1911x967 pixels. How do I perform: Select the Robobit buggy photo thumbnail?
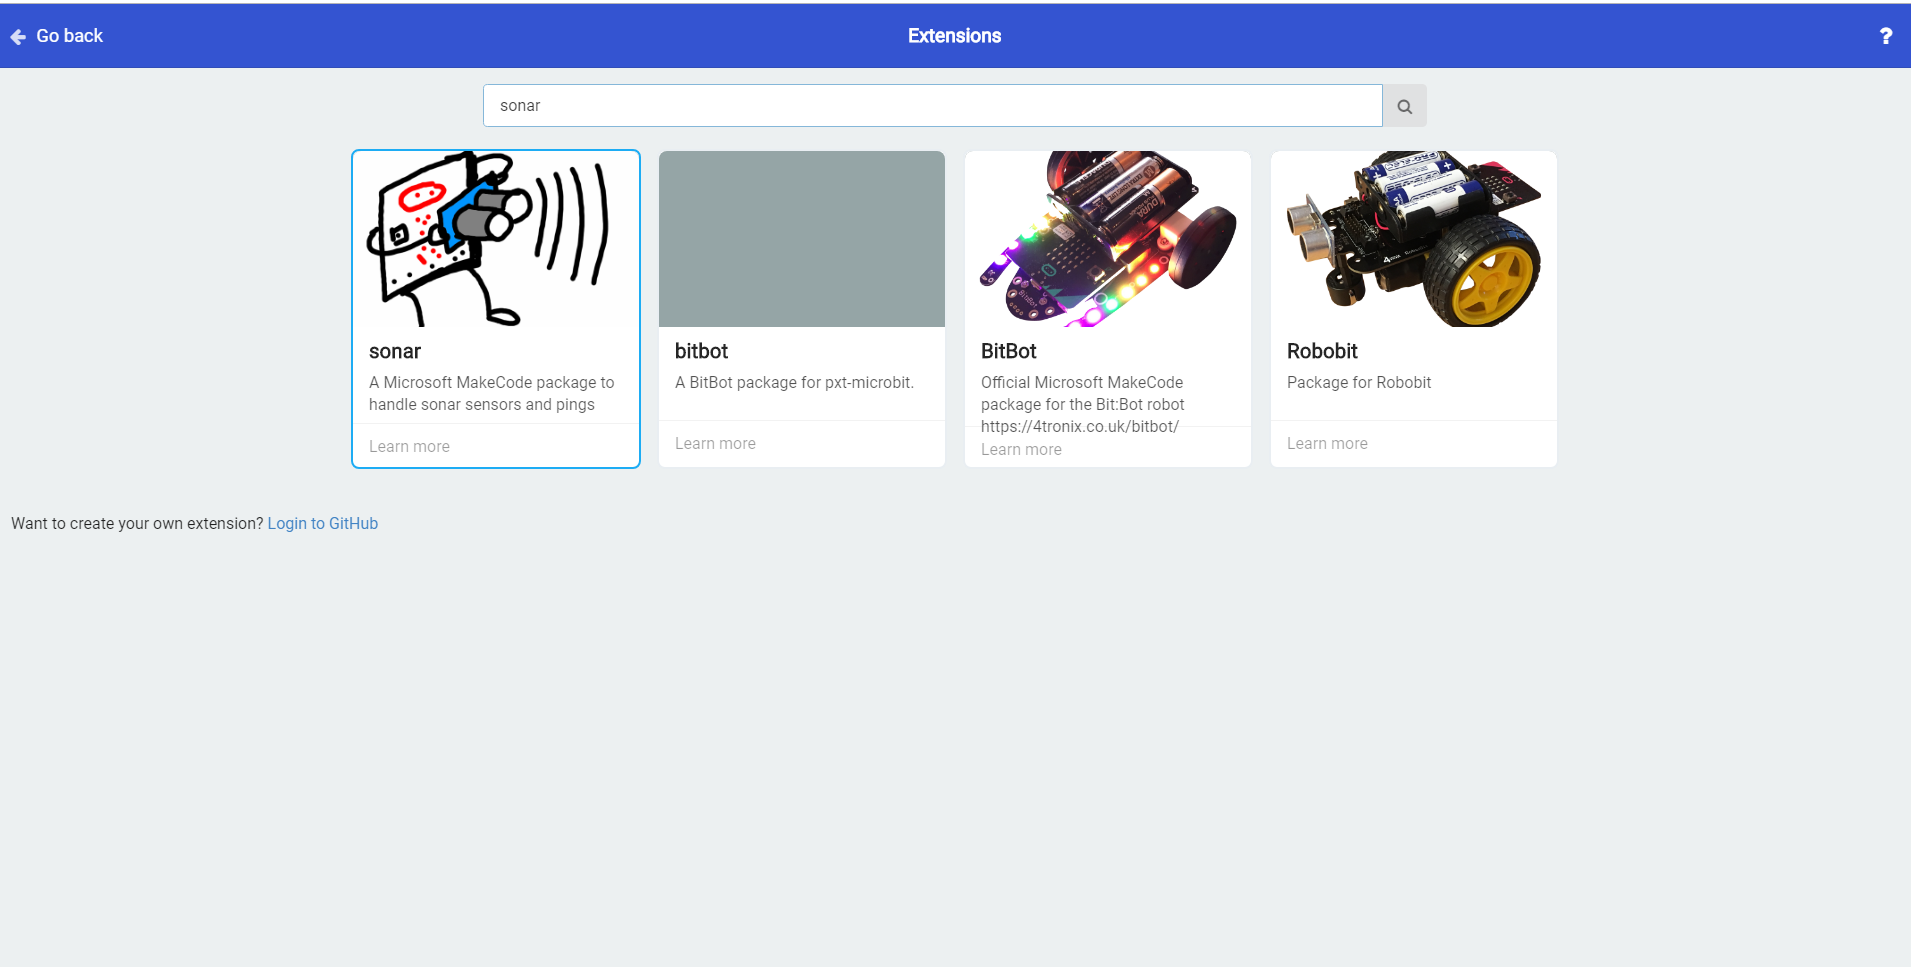1414,239
